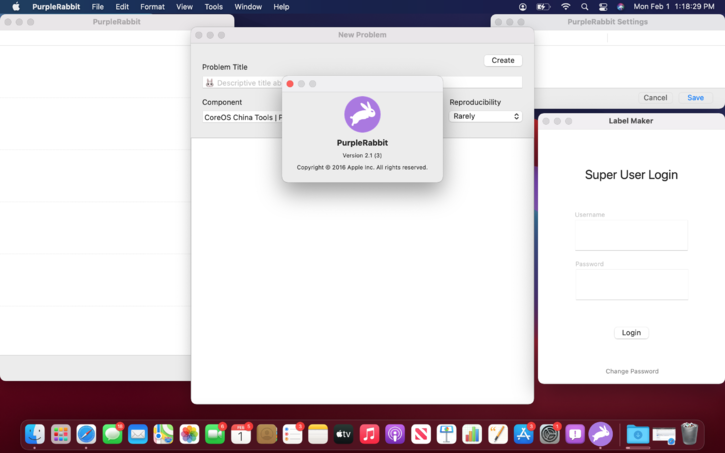Open News app in the Dock
The image size is (725, 453).
[x=421, y=434]
